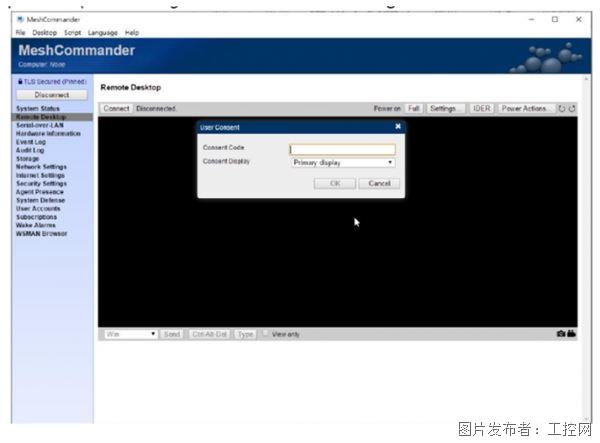Select Security Settings in sidebar
The width and height of the screenshot is (600, 443).
pos(41,184)
